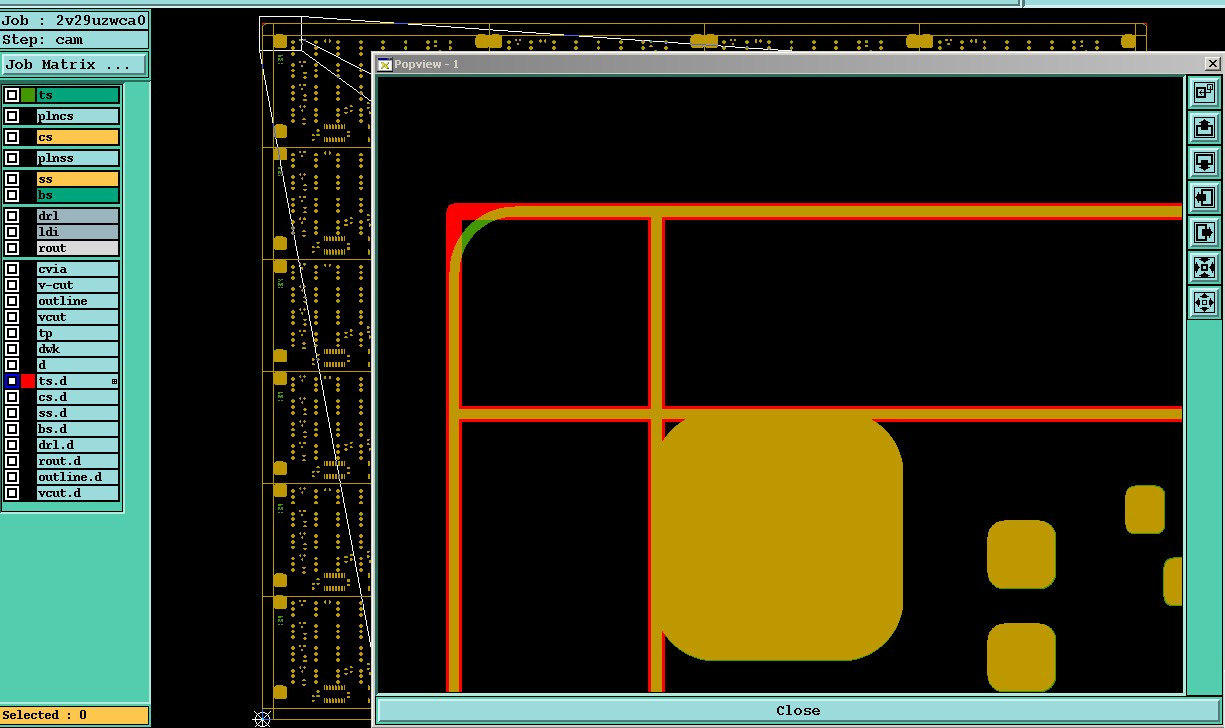1225x728 pixels.
Task: Select the vcut.d layer name
Action: pos(78,493)
